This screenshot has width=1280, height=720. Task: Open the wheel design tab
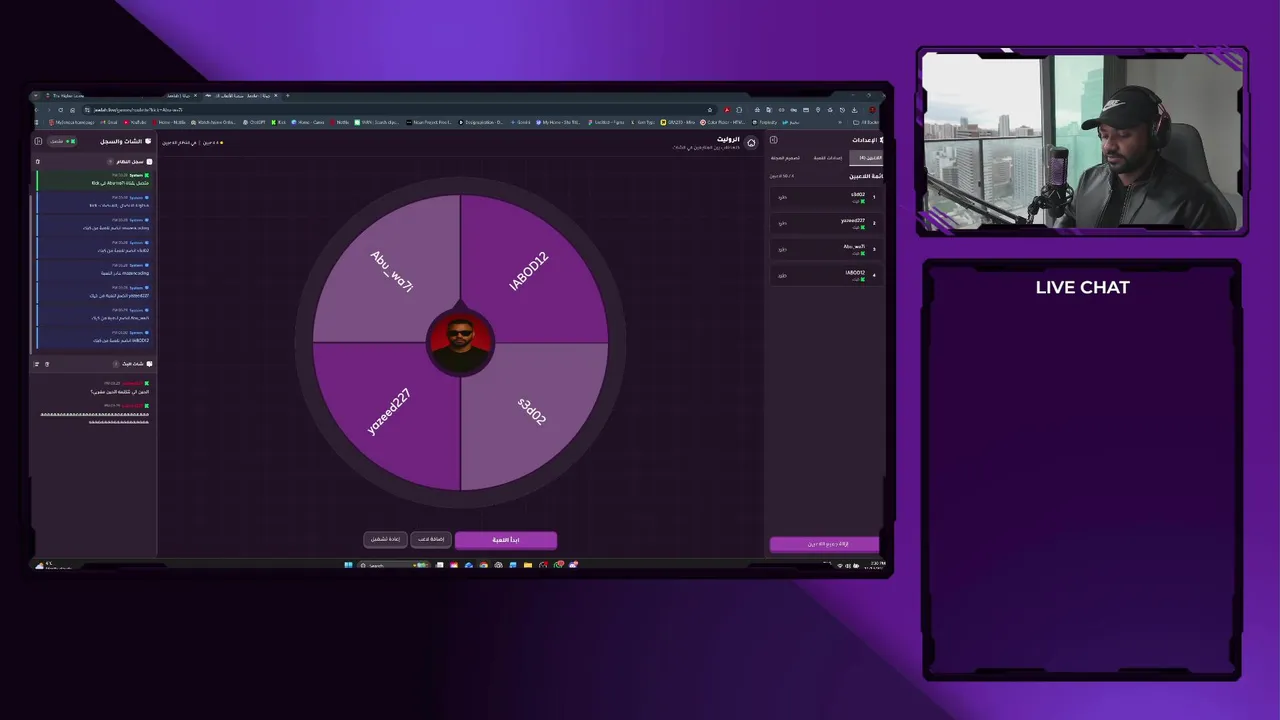tap(786, 158)
